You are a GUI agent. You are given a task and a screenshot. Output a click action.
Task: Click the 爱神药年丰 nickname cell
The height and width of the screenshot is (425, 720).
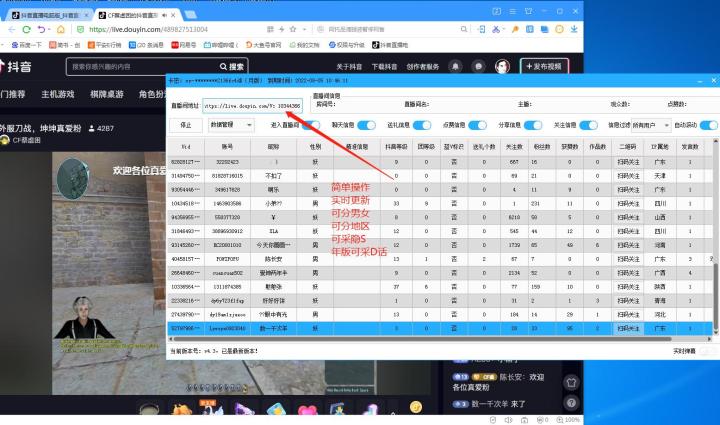click(x=273, y=273)
